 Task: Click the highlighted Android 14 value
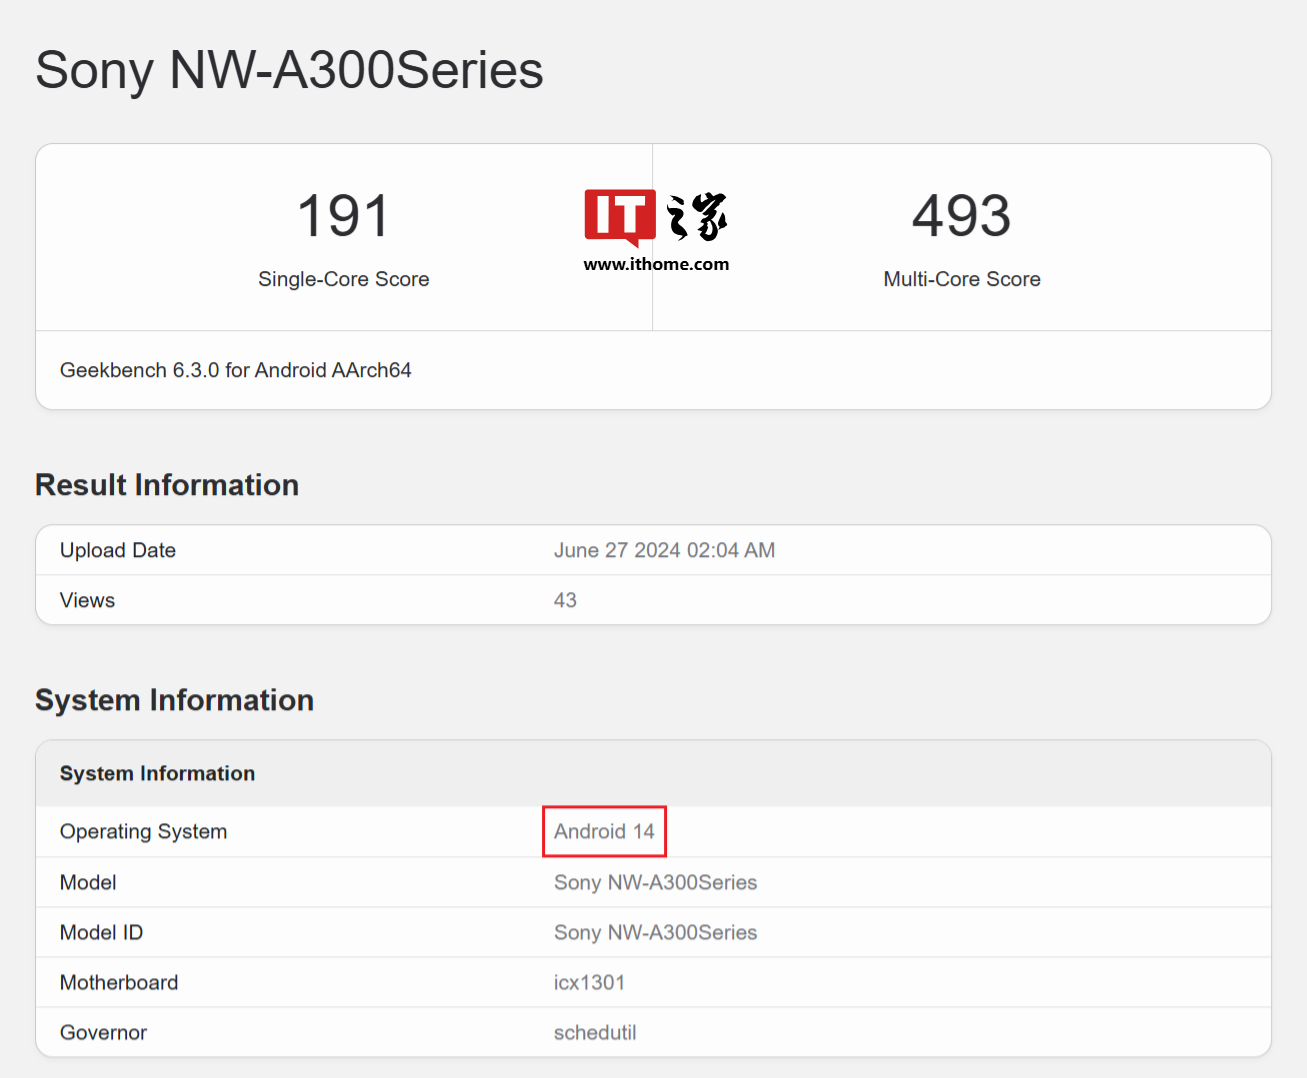[604, 831]
